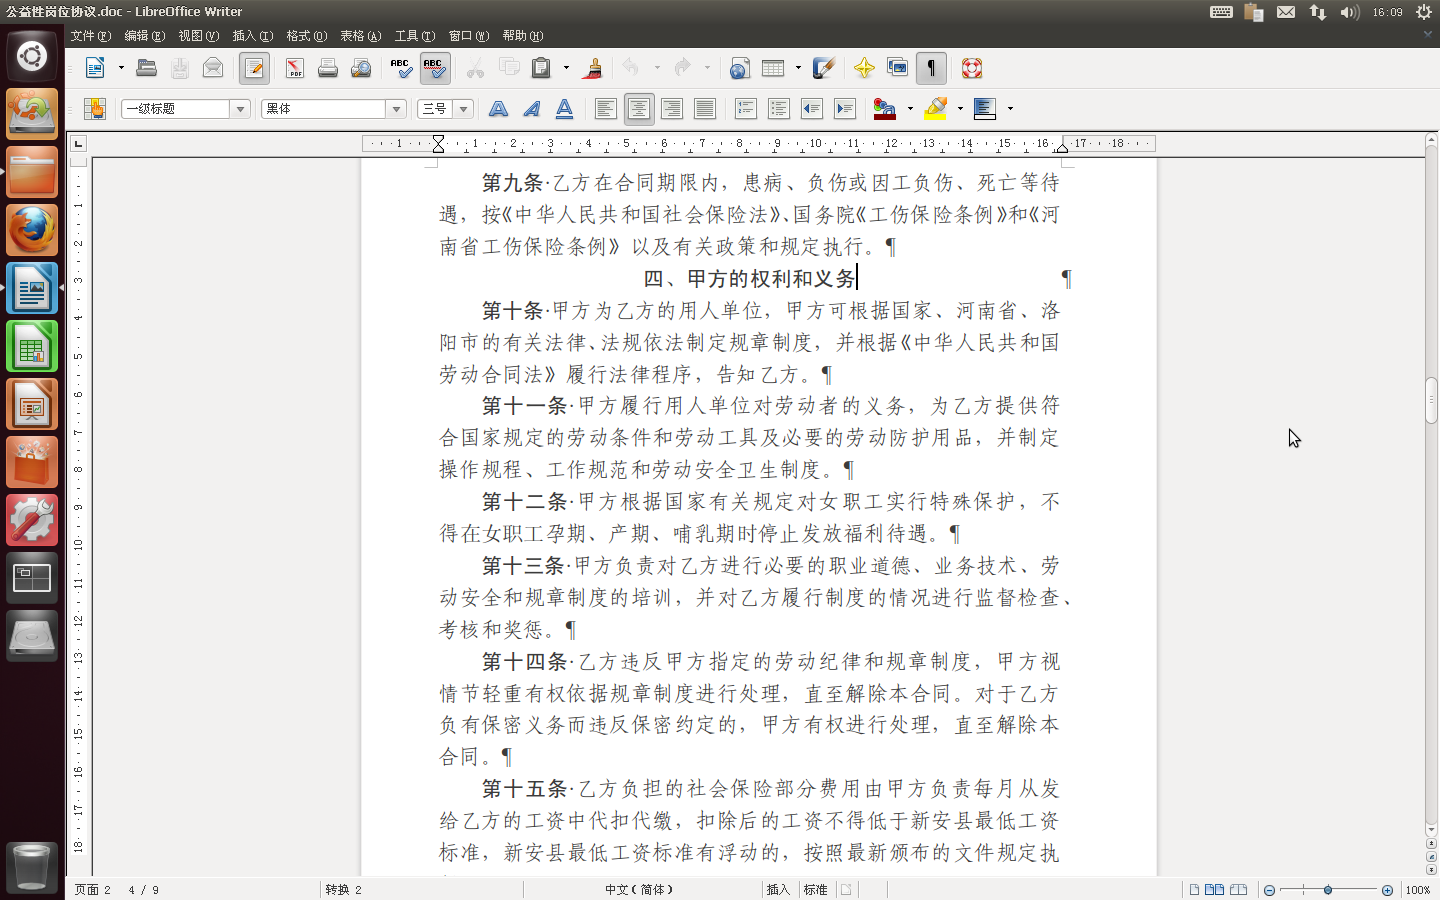The image size is (1440, 900).
Task: Insert a Hyperlink with globe icon
Action: (x=739, y=68)
